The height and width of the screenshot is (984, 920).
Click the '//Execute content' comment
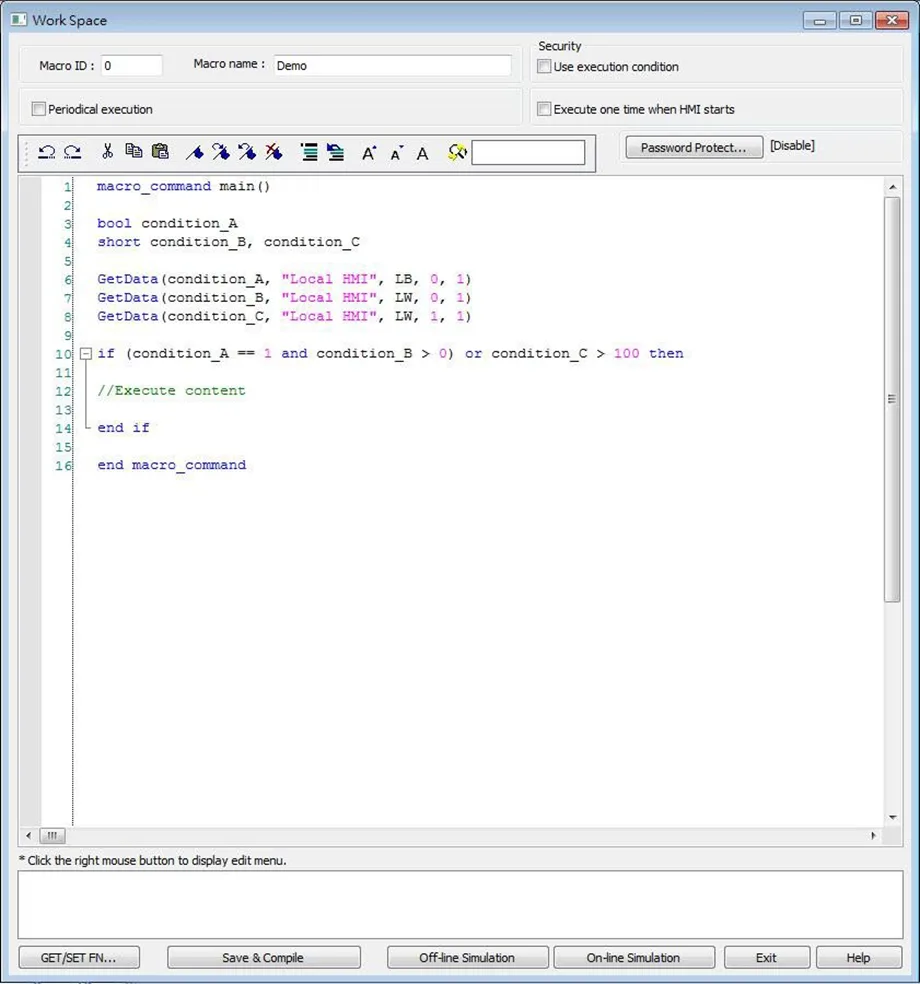point(171,391)
